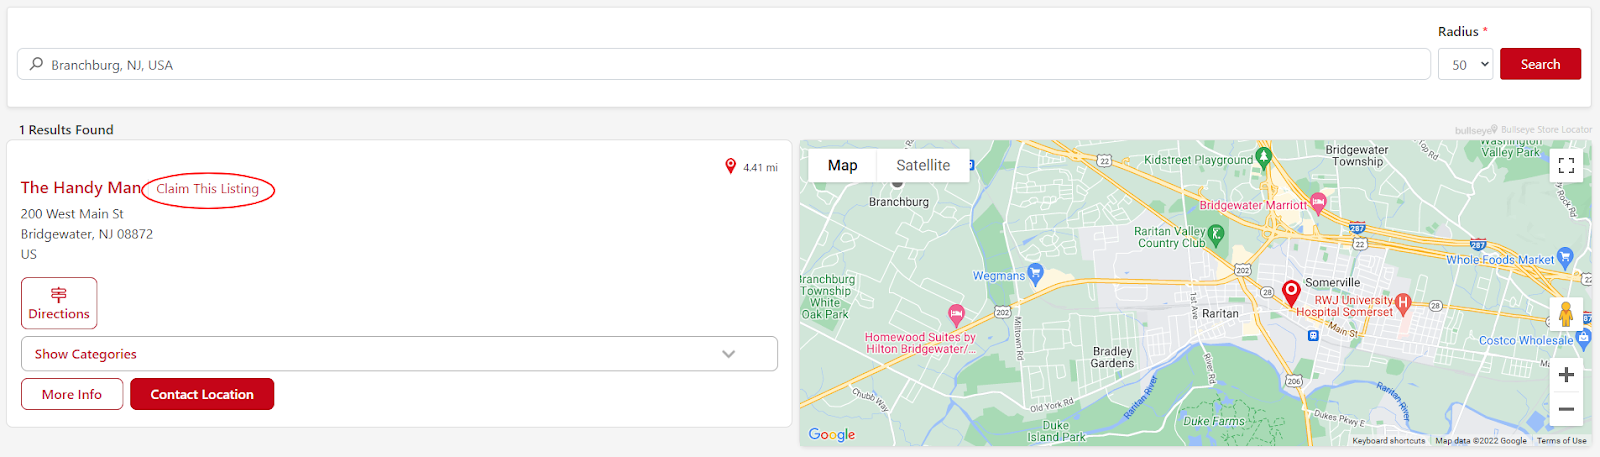This screenshot has width=1600, height=457.
Task: Open the Radius dropdown set to 50
Action: [1465, 64]
